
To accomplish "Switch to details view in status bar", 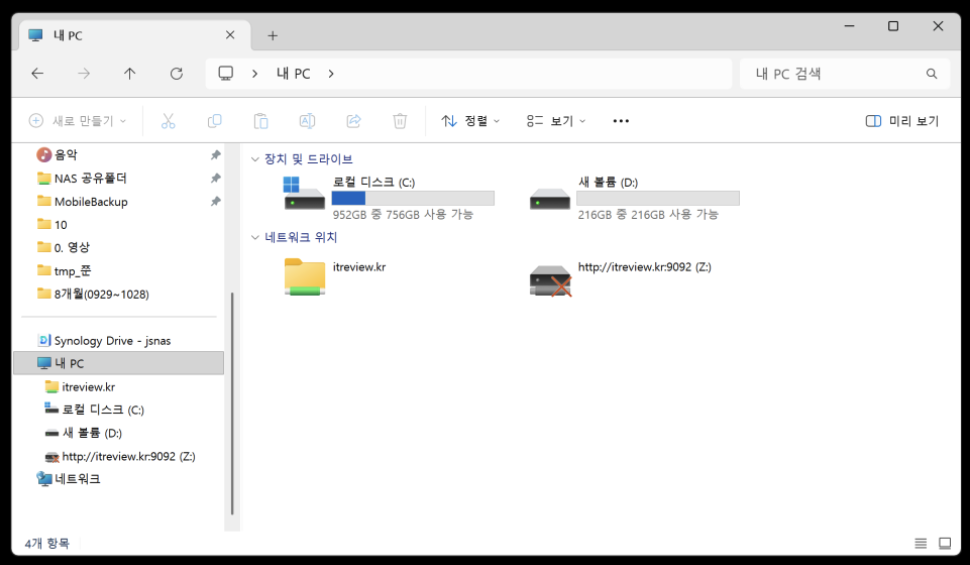I will (x=920, y=543).
